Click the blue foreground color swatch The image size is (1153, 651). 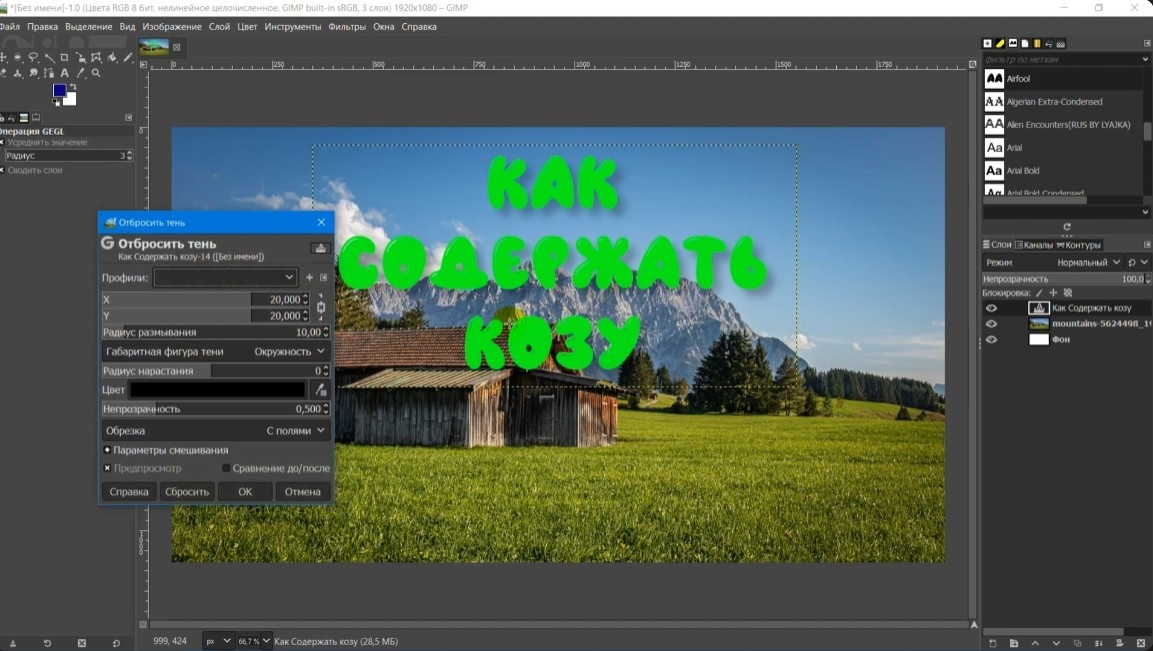[x=60, y=90]
